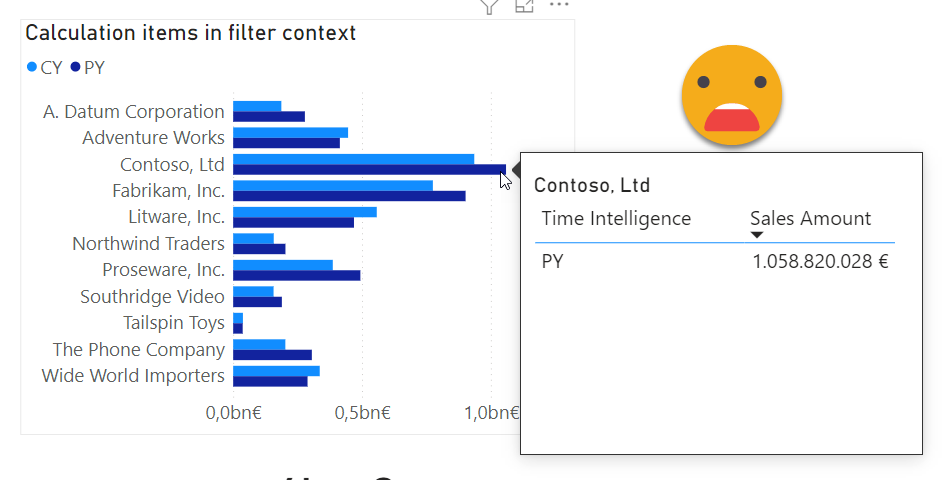Click the CY legend light-blue marker
The width and height of the screenshot is (947, 480).
click(32, 68)
